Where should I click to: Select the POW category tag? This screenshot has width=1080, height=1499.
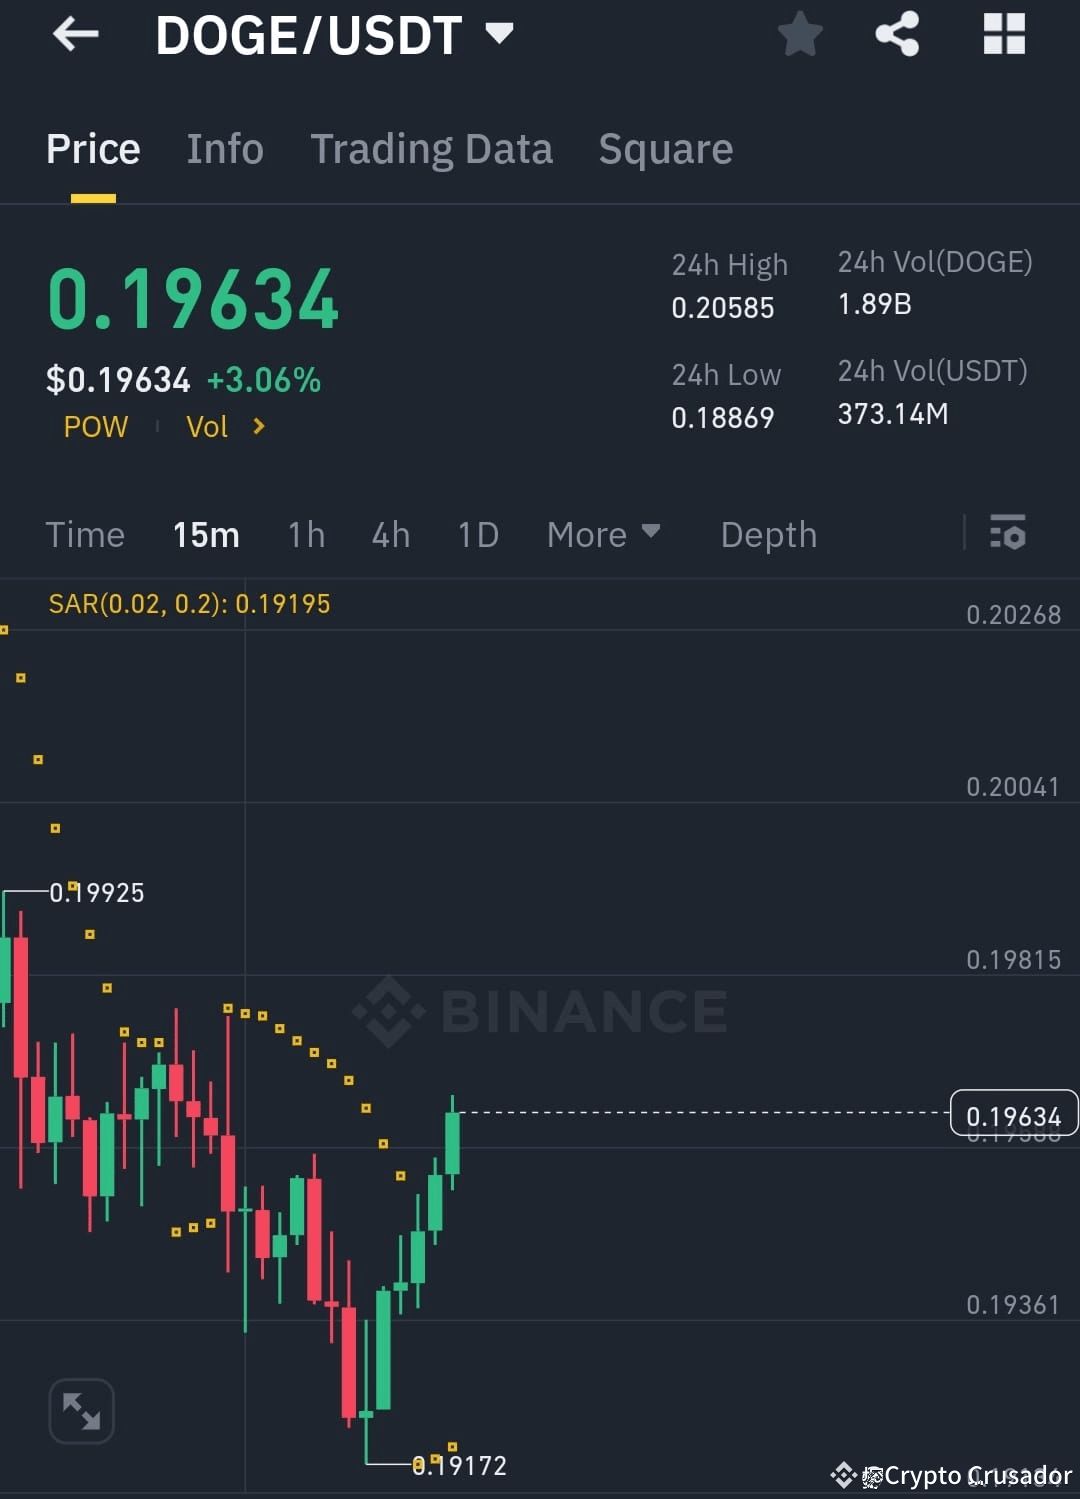(95, 426)
